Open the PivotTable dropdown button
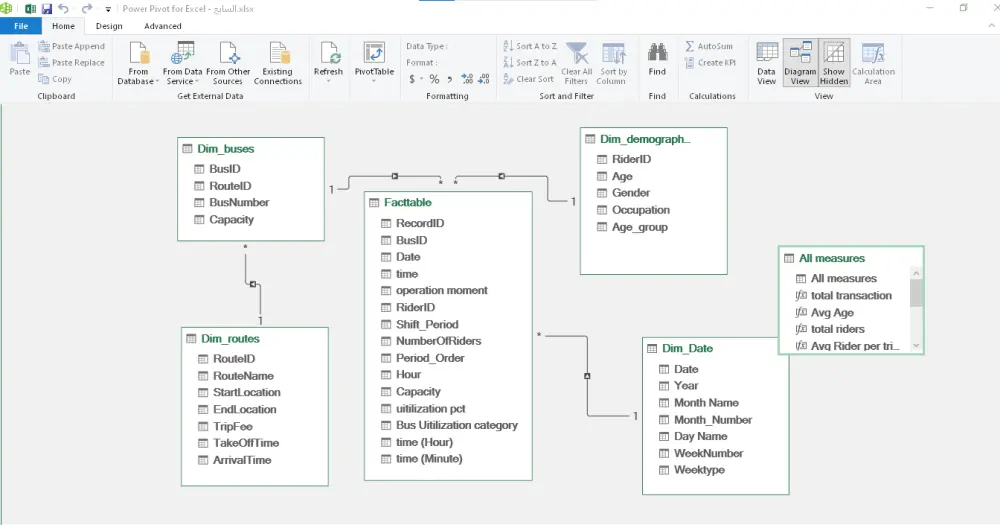1000x525 pixels. [374, 62]
